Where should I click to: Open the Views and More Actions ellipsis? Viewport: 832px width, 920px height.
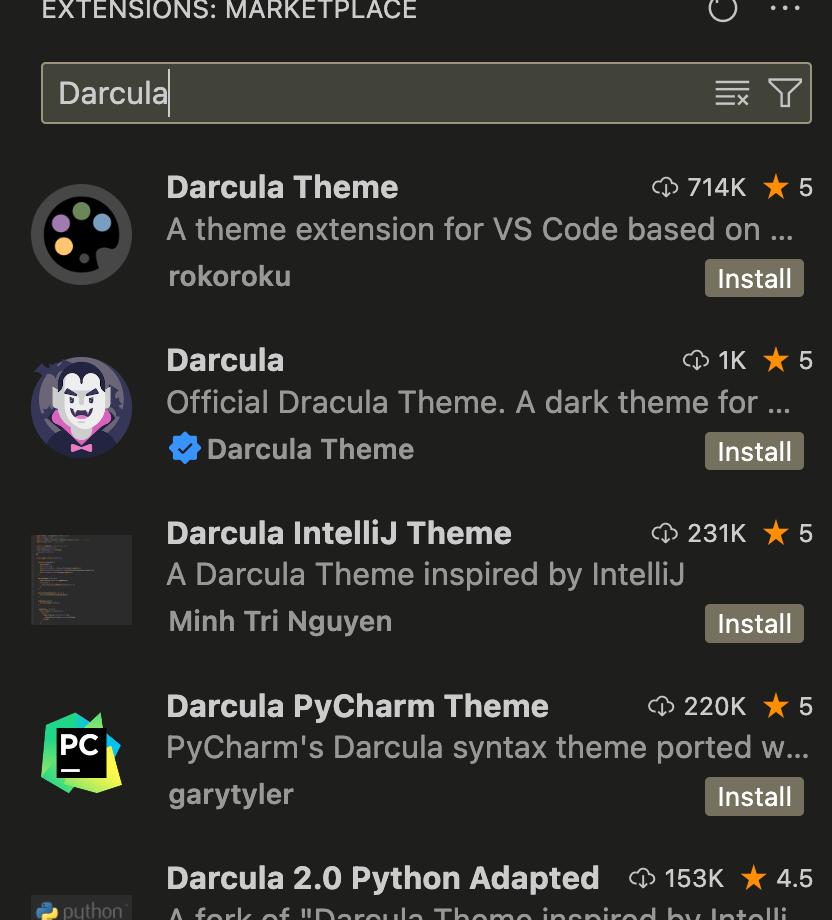click(784, 8)
